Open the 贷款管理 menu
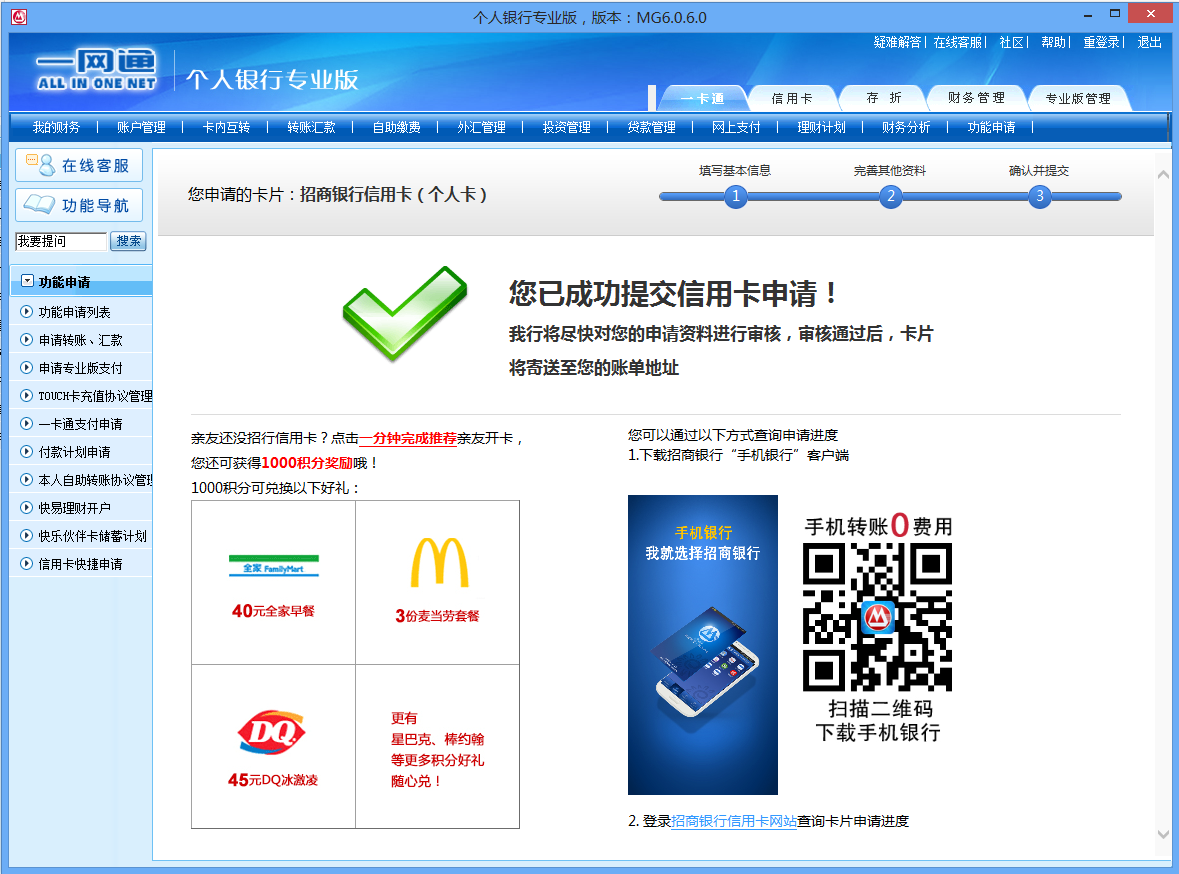Image resolution: width=1179 pixels, height=874 pixels. [651, 127]
